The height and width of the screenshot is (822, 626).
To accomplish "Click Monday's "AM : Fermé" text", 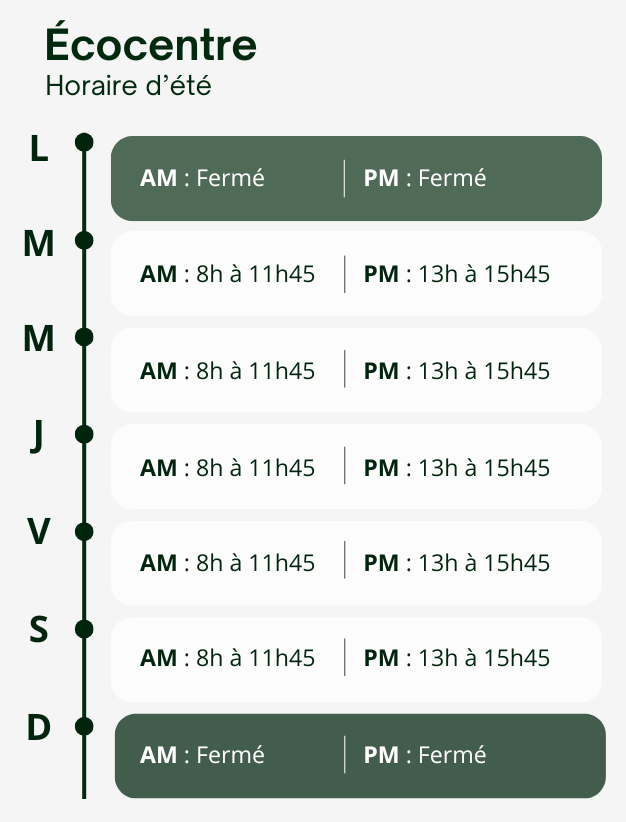I will 202,178.
